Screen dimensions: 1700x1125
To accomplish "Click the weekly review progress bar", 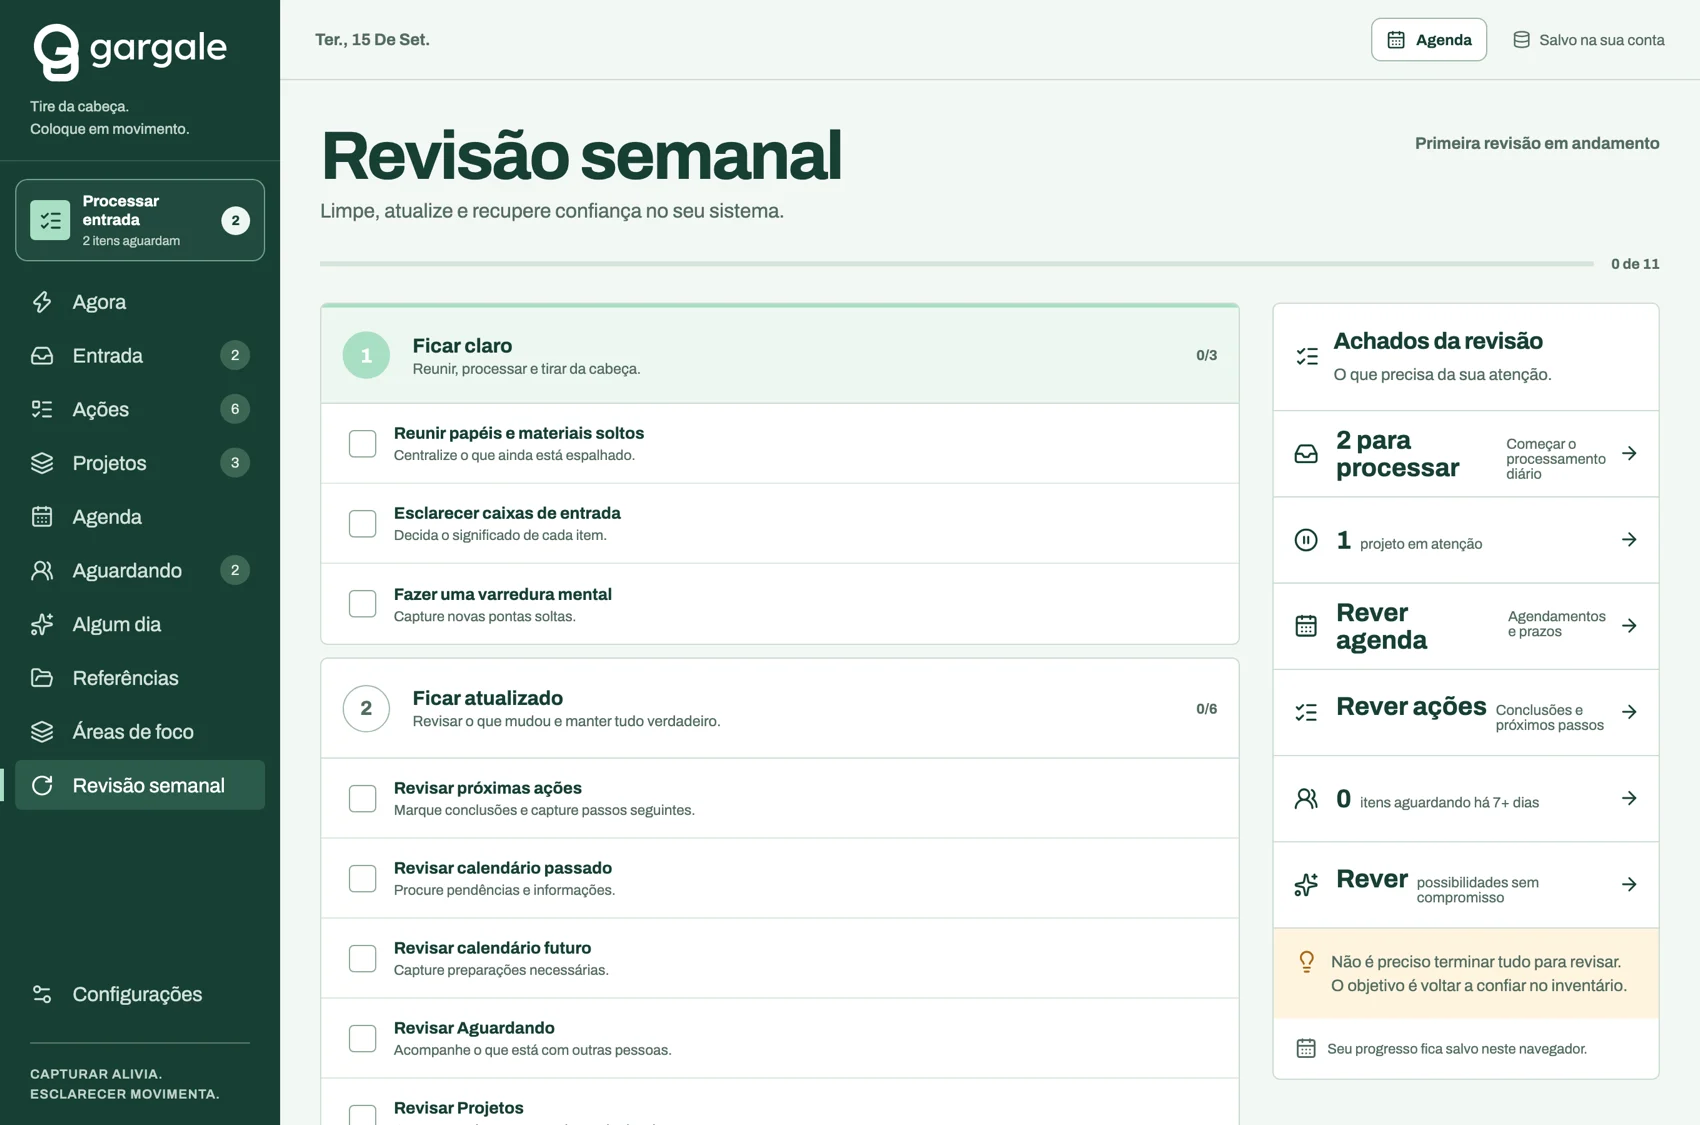I will (x=956, y=264).
